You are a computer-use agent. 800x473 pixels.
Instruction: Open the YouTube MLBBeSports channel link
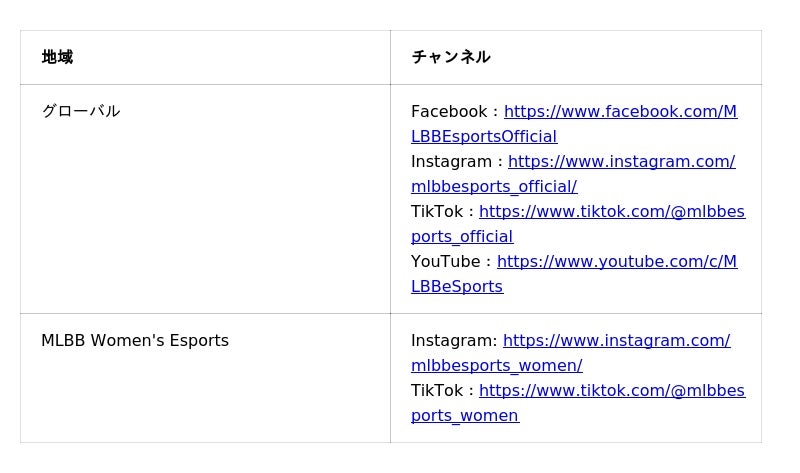point(616,262)
